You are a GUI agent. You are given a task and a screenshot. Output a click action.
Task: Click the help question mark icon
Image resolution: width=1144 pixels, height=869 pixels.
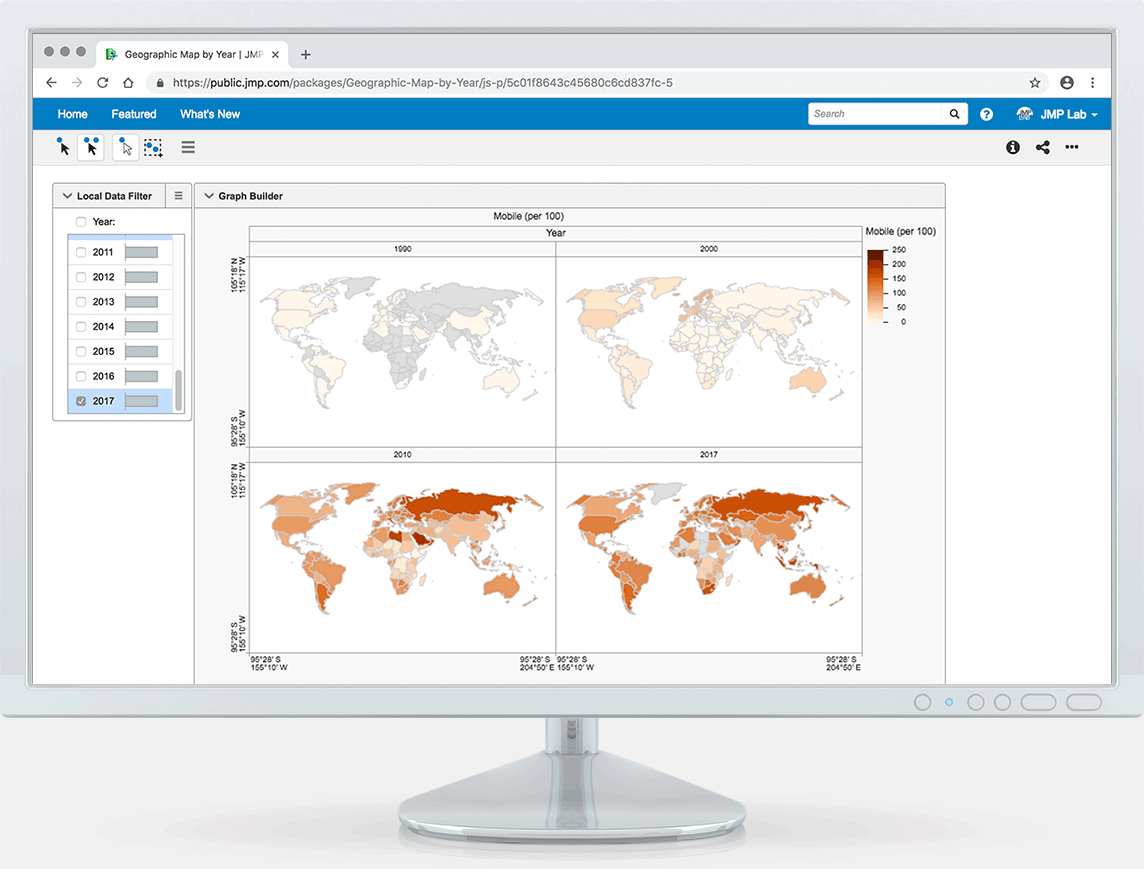987,114
